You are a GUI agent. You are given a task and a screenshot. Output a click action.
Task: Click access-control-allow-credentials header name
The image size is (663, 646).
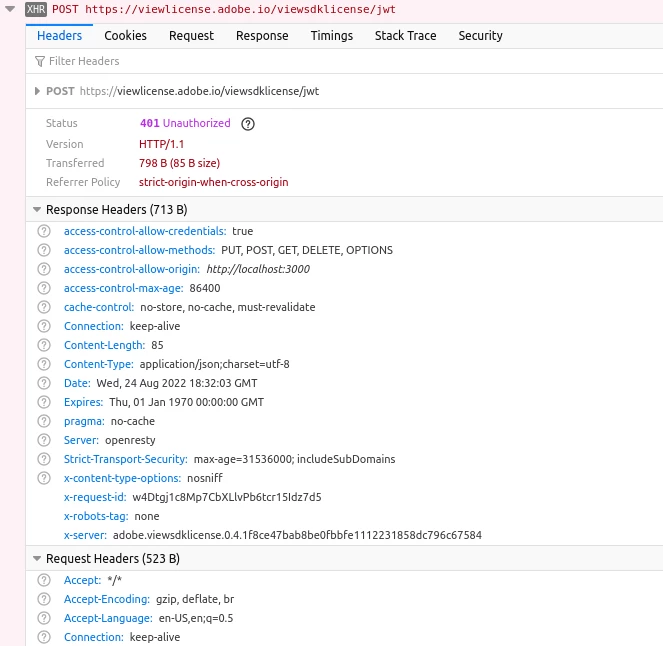point(145,231)
